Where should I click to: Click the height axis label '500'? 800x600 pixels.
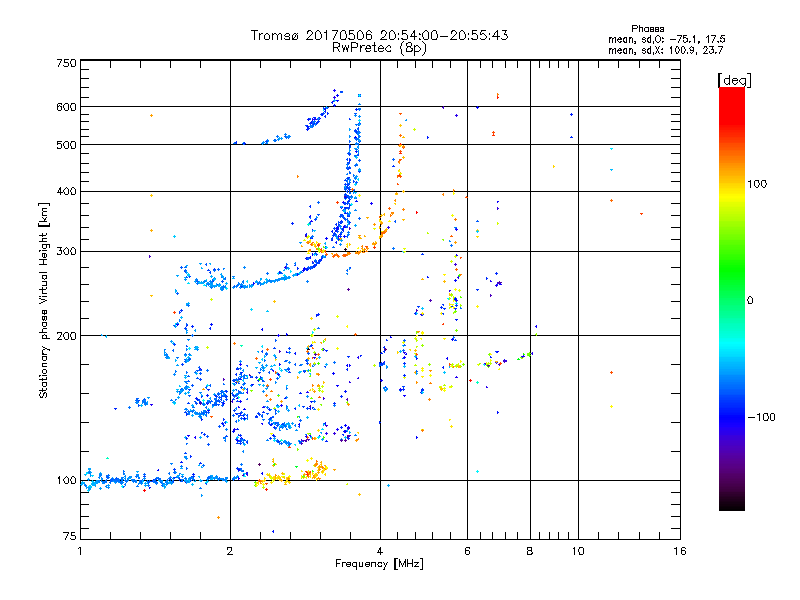[x=67, y=145]
